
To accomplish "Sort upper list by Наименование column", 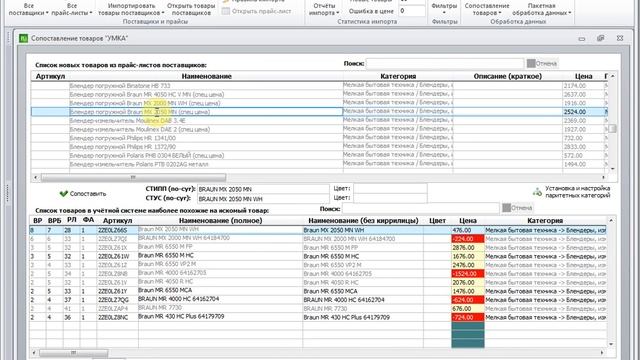I will (207, 76).
